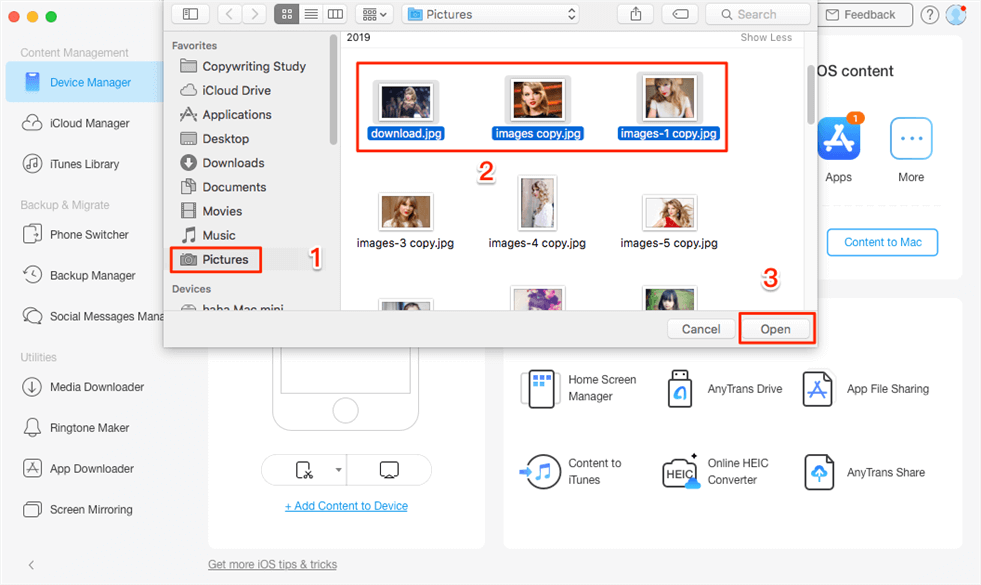Click the AnyTrans Drive icon
The image size is (981, 585).
pos(680,389)
